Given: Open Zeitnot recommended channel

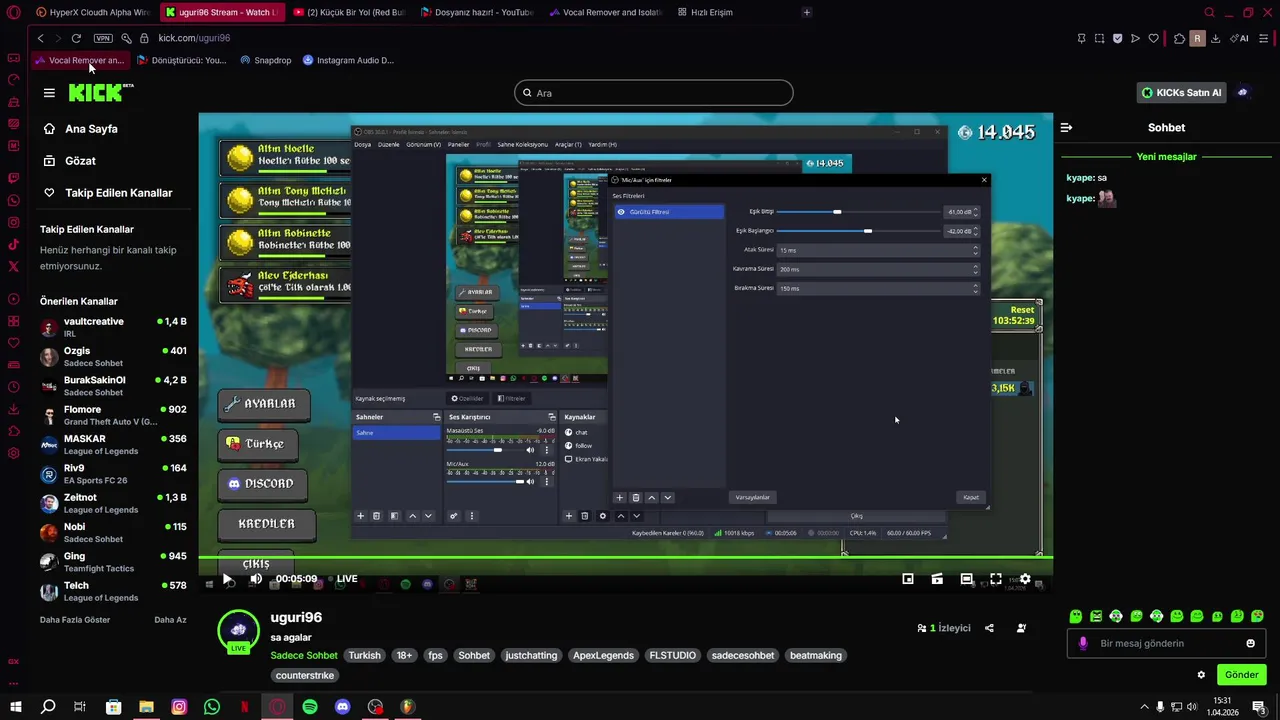Looking at the screenshot, I should (113, 503).
